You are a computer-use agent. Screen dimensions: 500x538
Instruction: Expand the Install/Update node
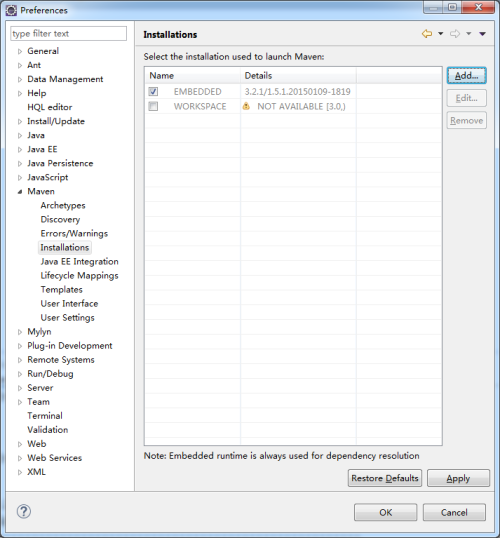(x=20, y=121)
